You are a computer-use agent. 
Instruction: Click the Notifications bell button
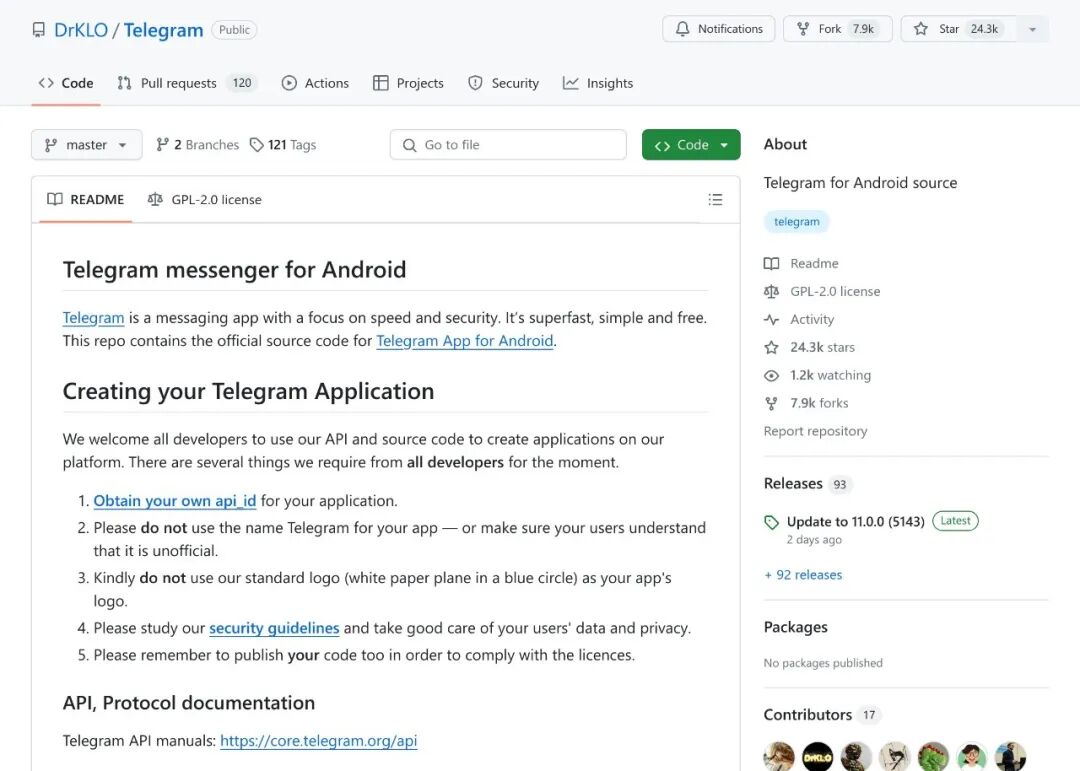tap(718, 29)
